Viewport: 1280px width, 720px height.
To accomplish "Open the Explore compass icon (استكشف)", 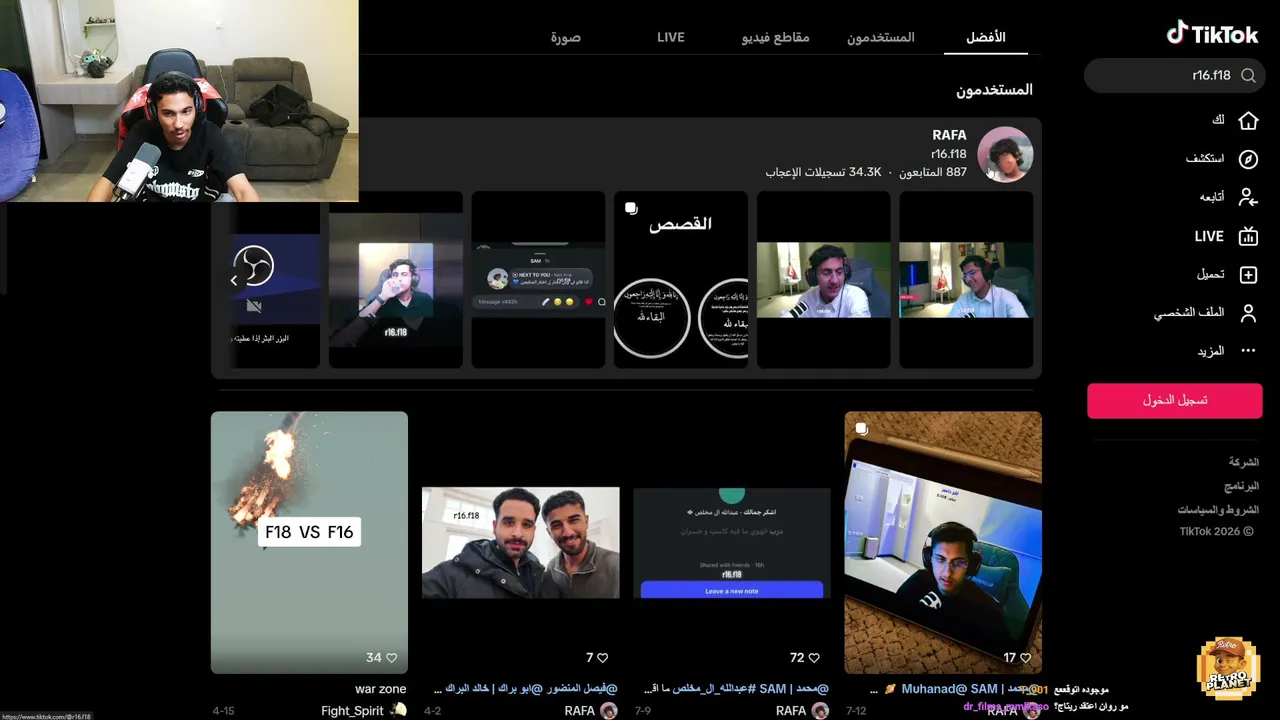I will [1248, 159].
